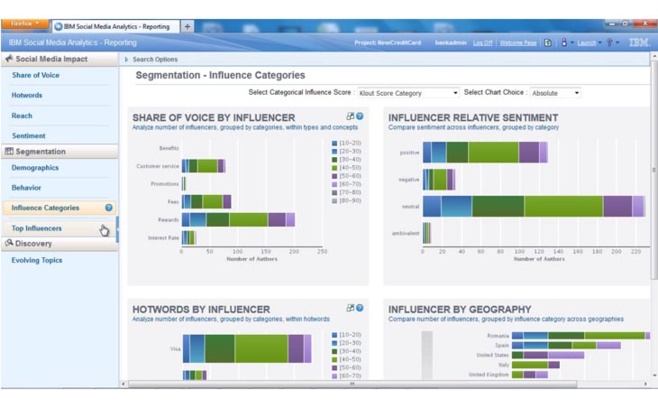The width and height of the screenshot is (658, 408).
Task: Toggle the [10-20) legend entry in Share of Voice
Action: pos(347,143)
